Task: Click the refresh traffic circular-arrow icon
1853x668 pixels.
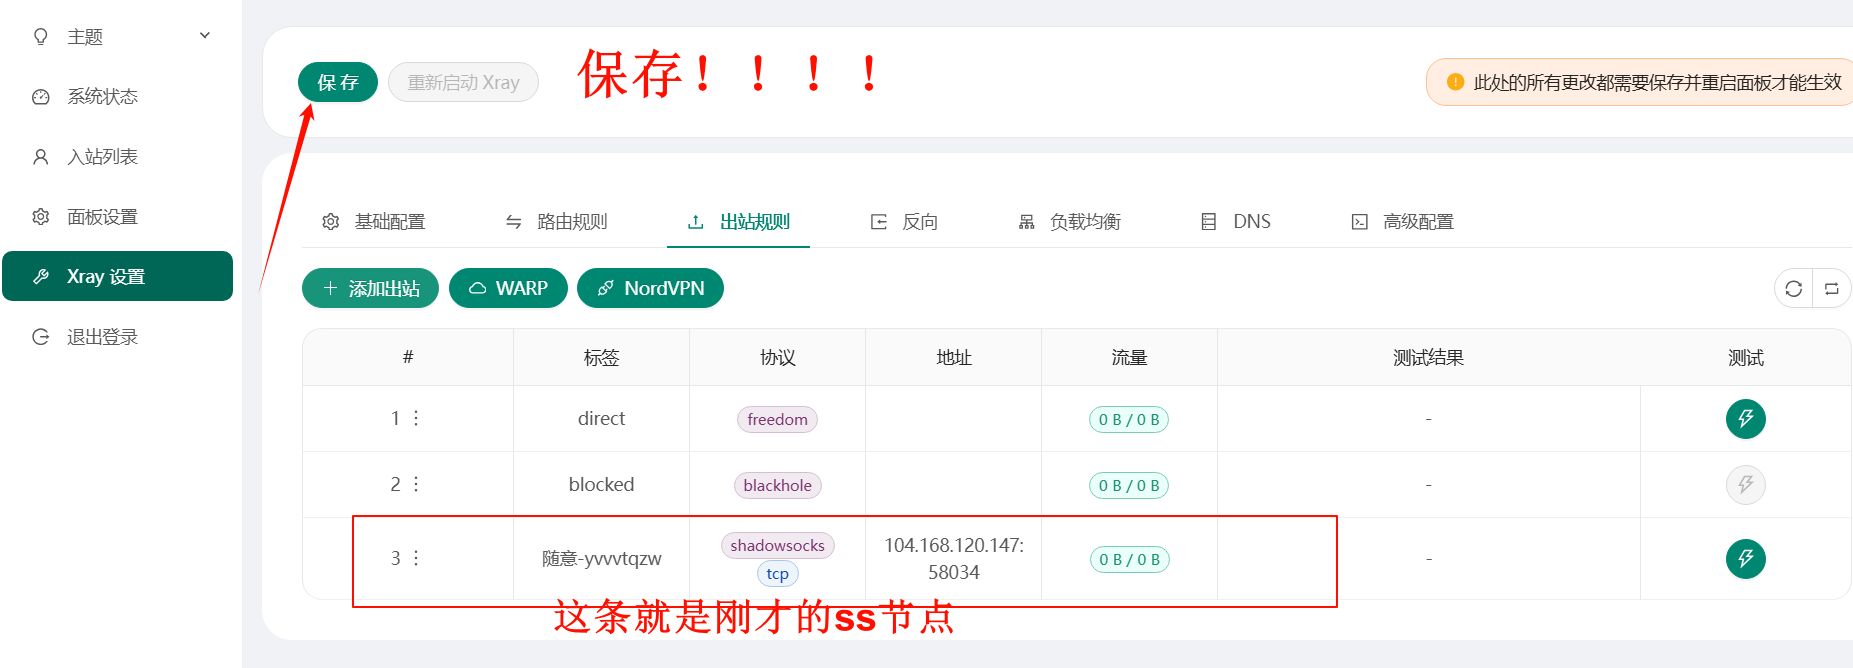Action: click(x=1793, y=289)
